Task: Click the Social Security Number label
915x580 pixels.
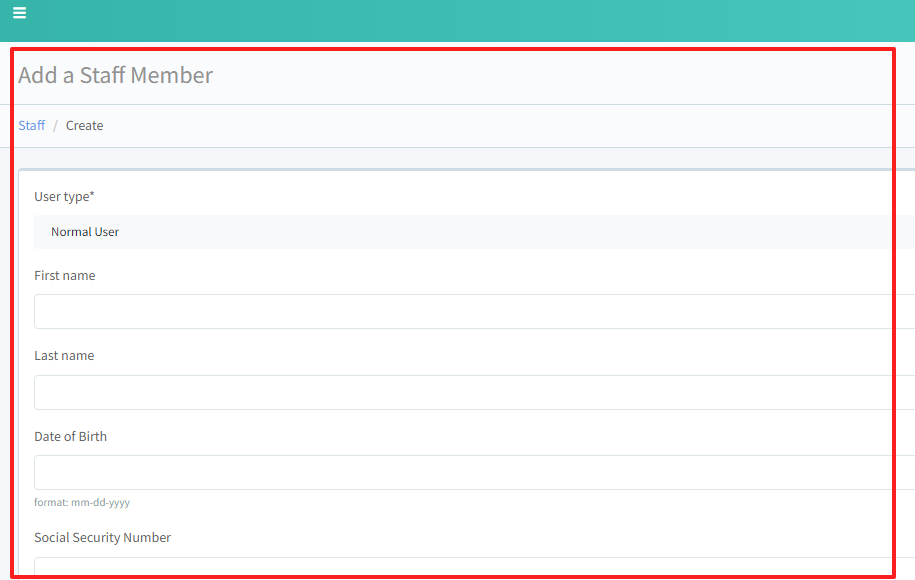Action: 102,538
